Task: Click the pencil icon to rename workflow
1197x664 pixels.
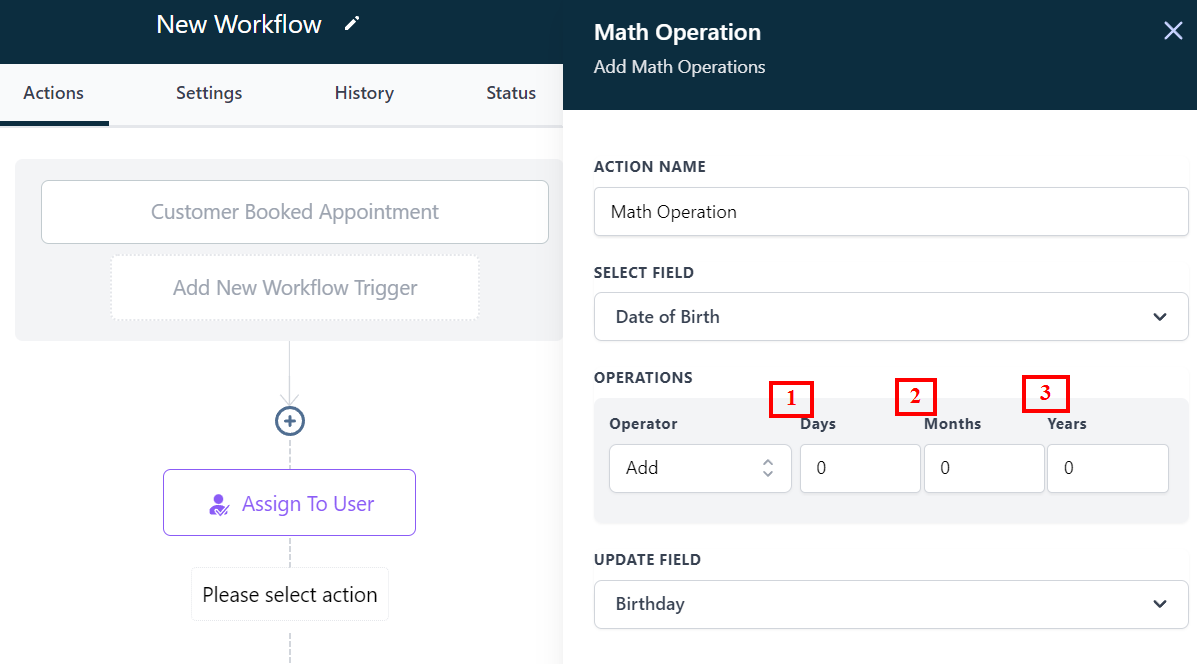Action: click(351, 24)
